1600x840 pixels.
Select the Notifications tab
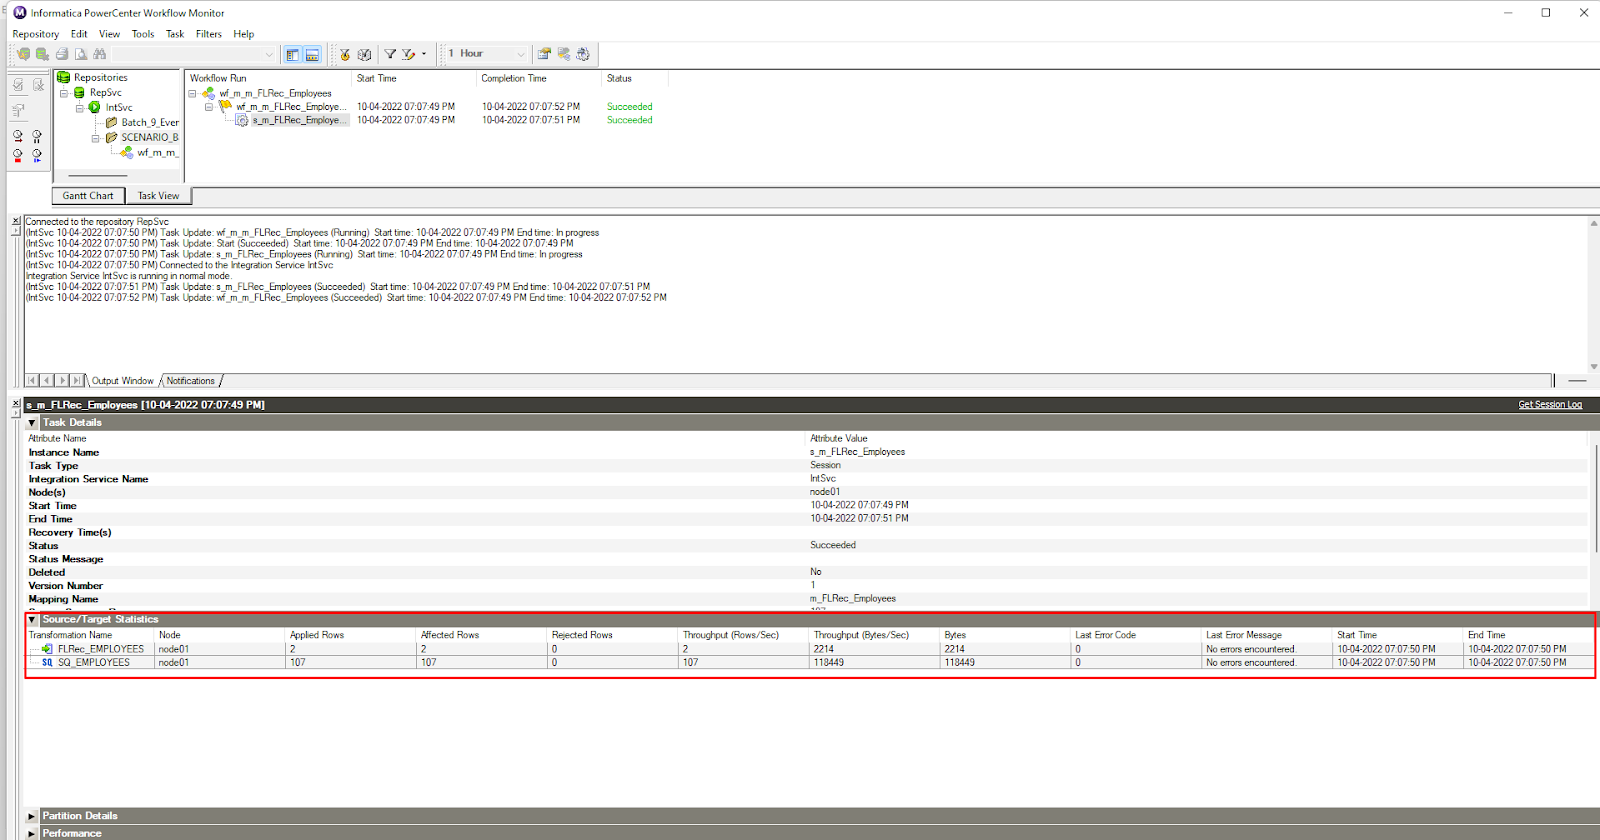click(191, 381)
